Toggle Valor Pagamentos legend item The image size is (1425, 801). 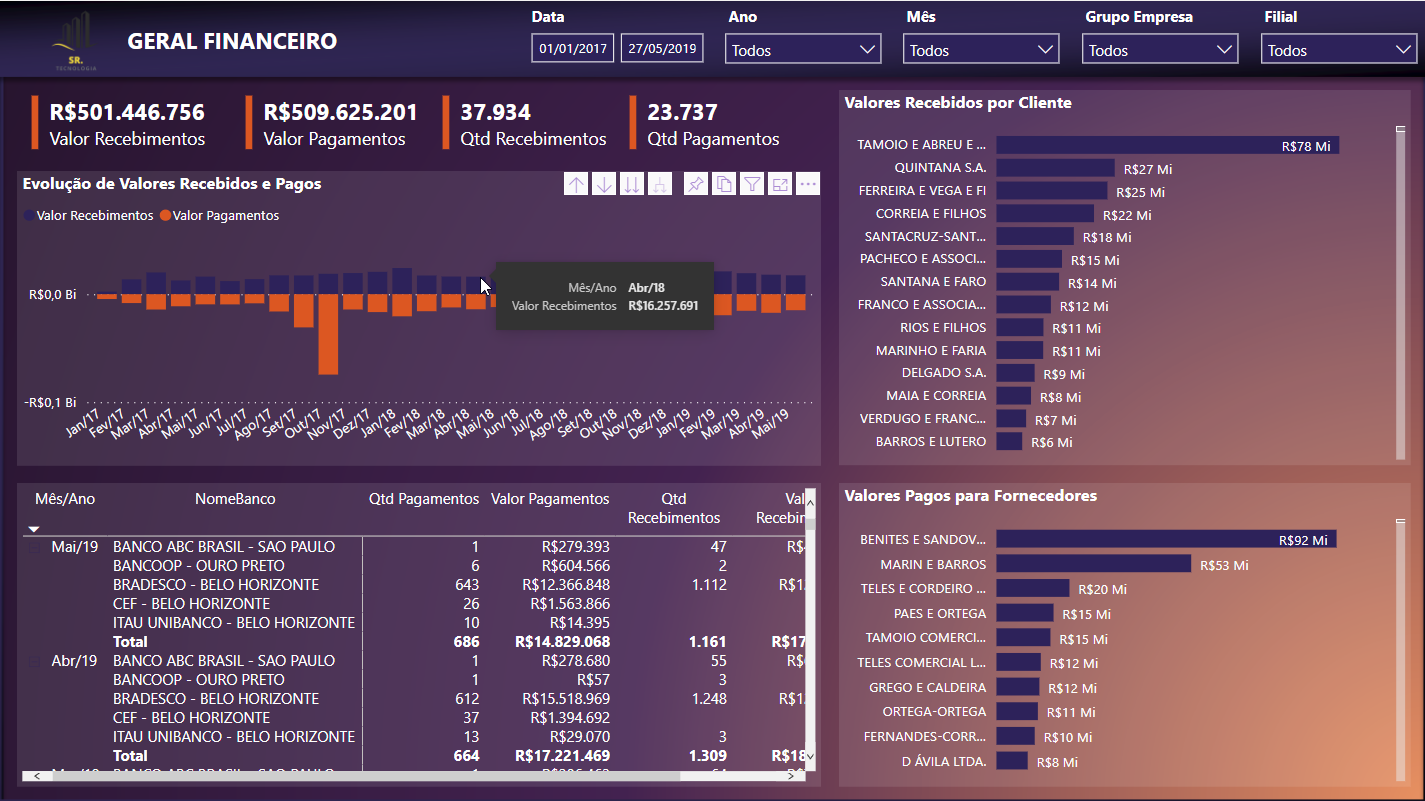coord(219,215)
